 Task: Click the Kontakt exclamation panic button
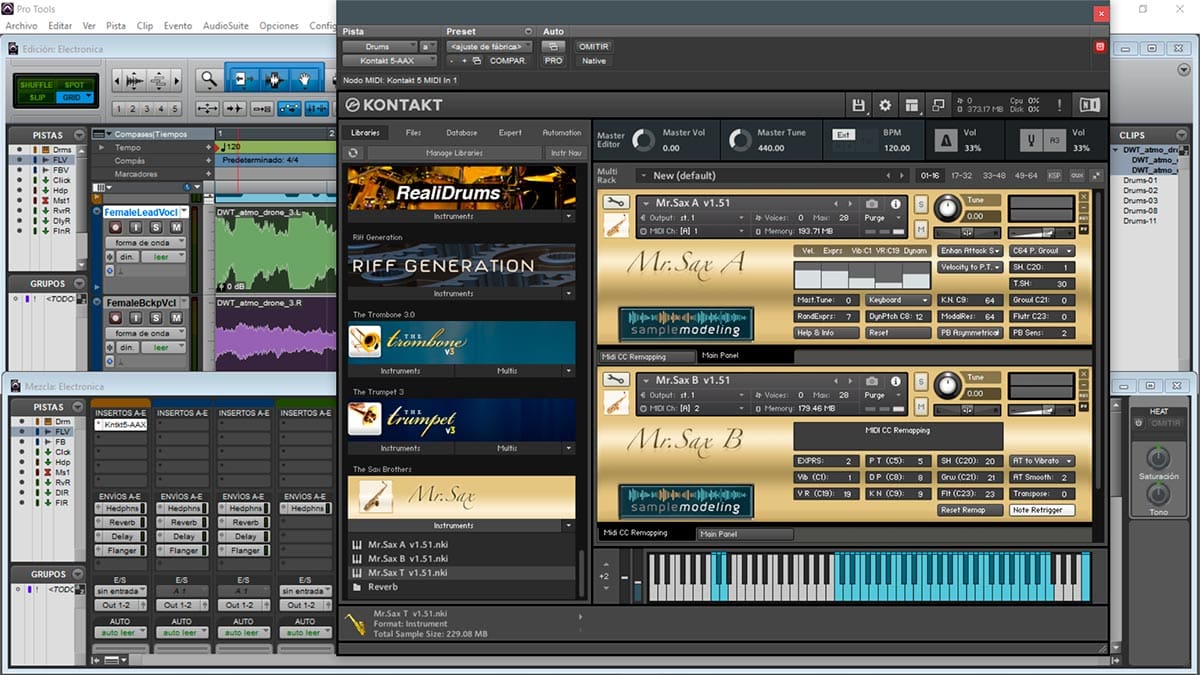pos(1062,105)
